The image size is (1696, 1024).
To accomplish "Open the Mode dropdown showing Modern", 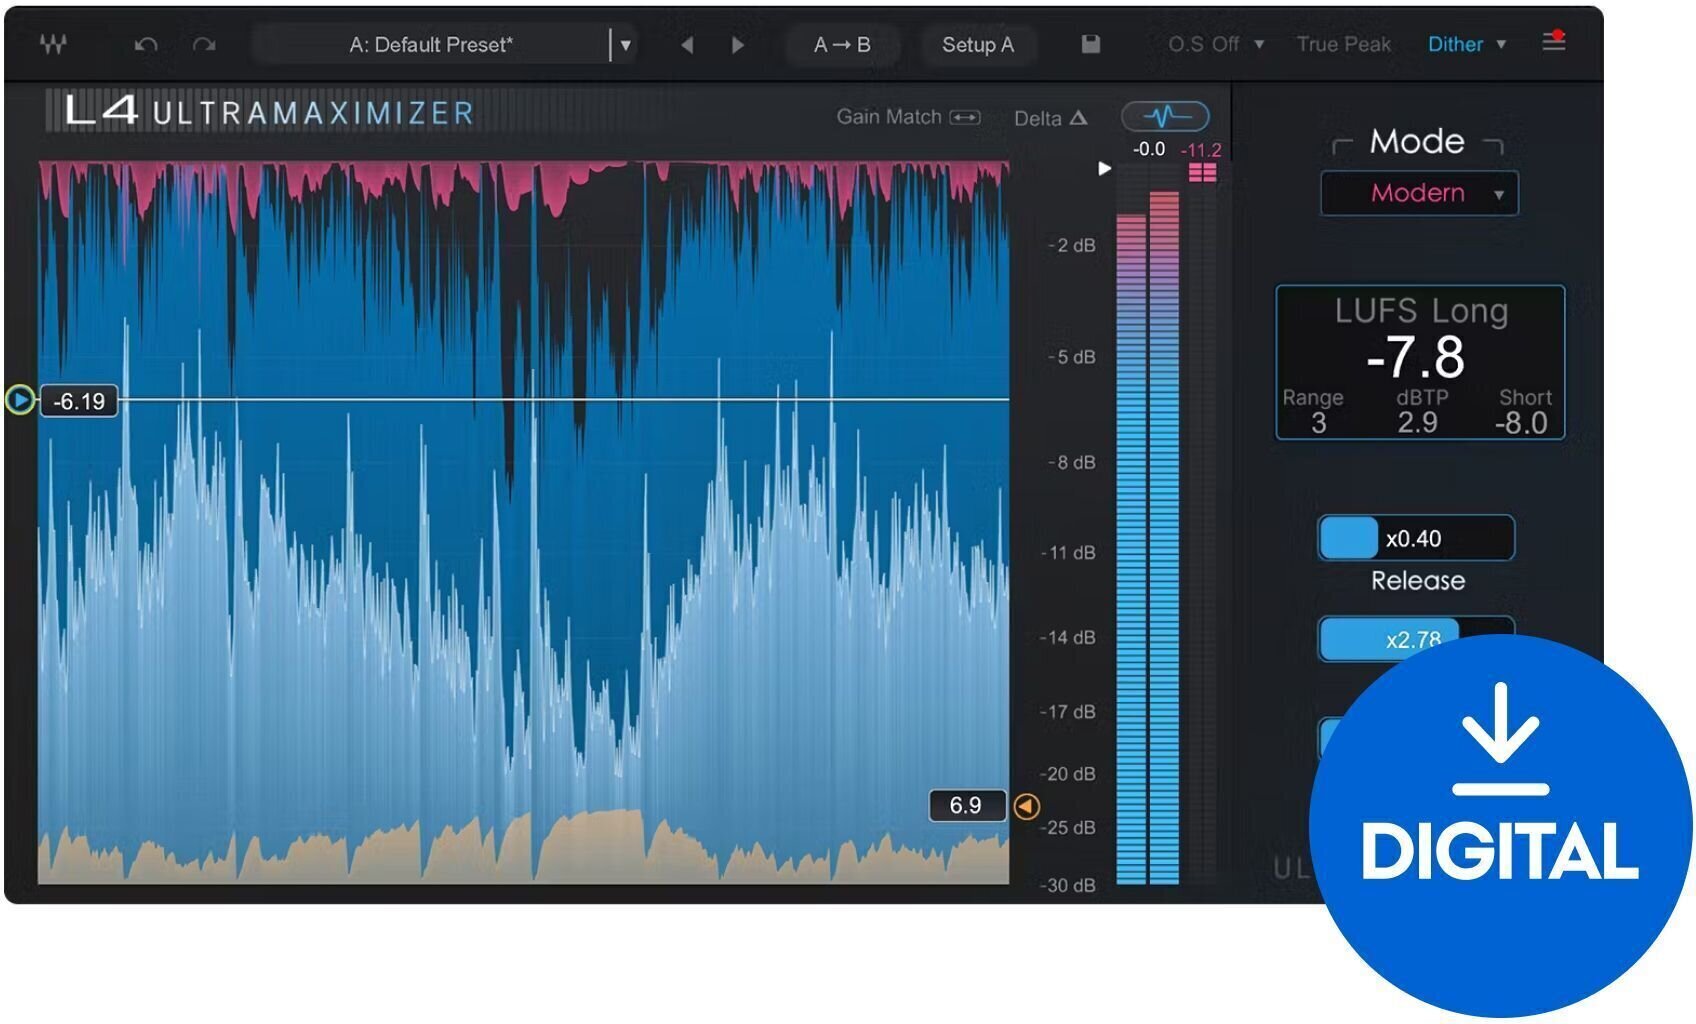I will 1418,193.
